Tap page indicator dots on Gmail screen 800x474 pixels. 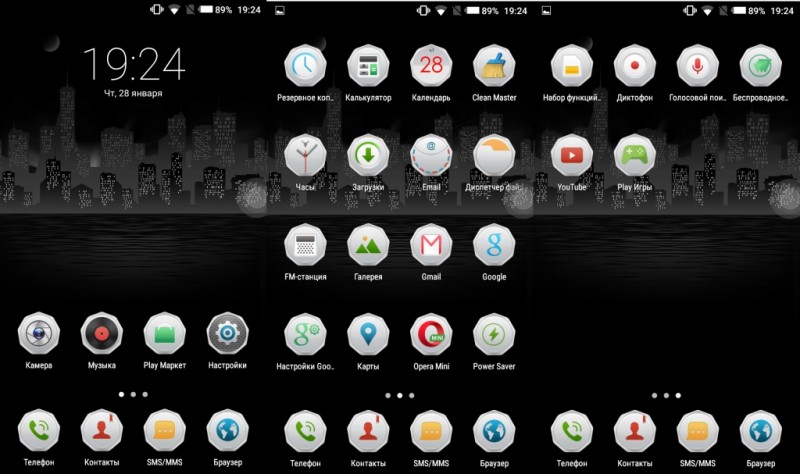tap(399, 395)
